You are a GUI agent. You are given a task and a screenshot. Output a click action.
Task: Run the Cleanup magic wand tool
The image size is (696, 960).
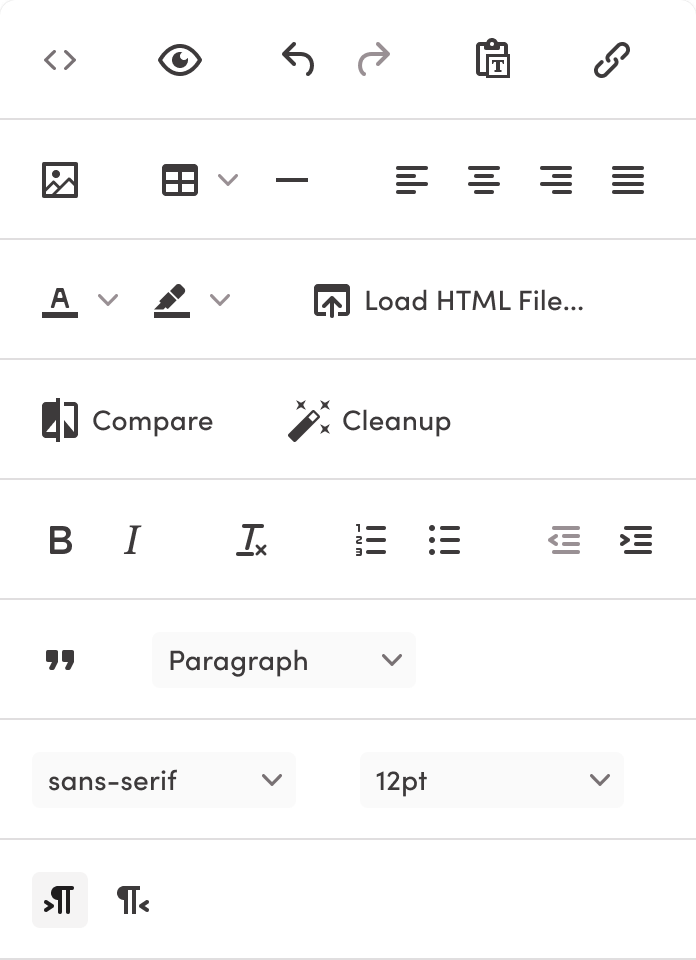click(x=370, y=420)
